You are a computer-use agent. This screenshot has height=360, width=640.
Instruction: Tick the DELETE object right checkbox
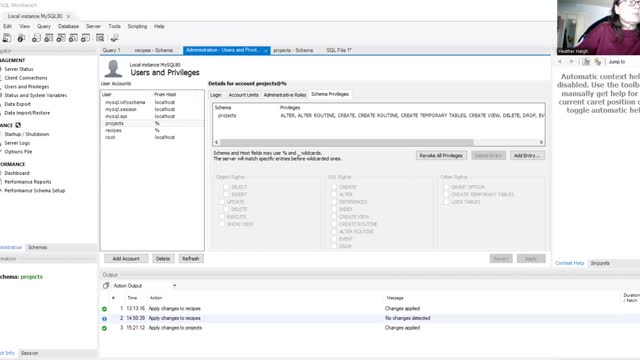pos(226,209)
